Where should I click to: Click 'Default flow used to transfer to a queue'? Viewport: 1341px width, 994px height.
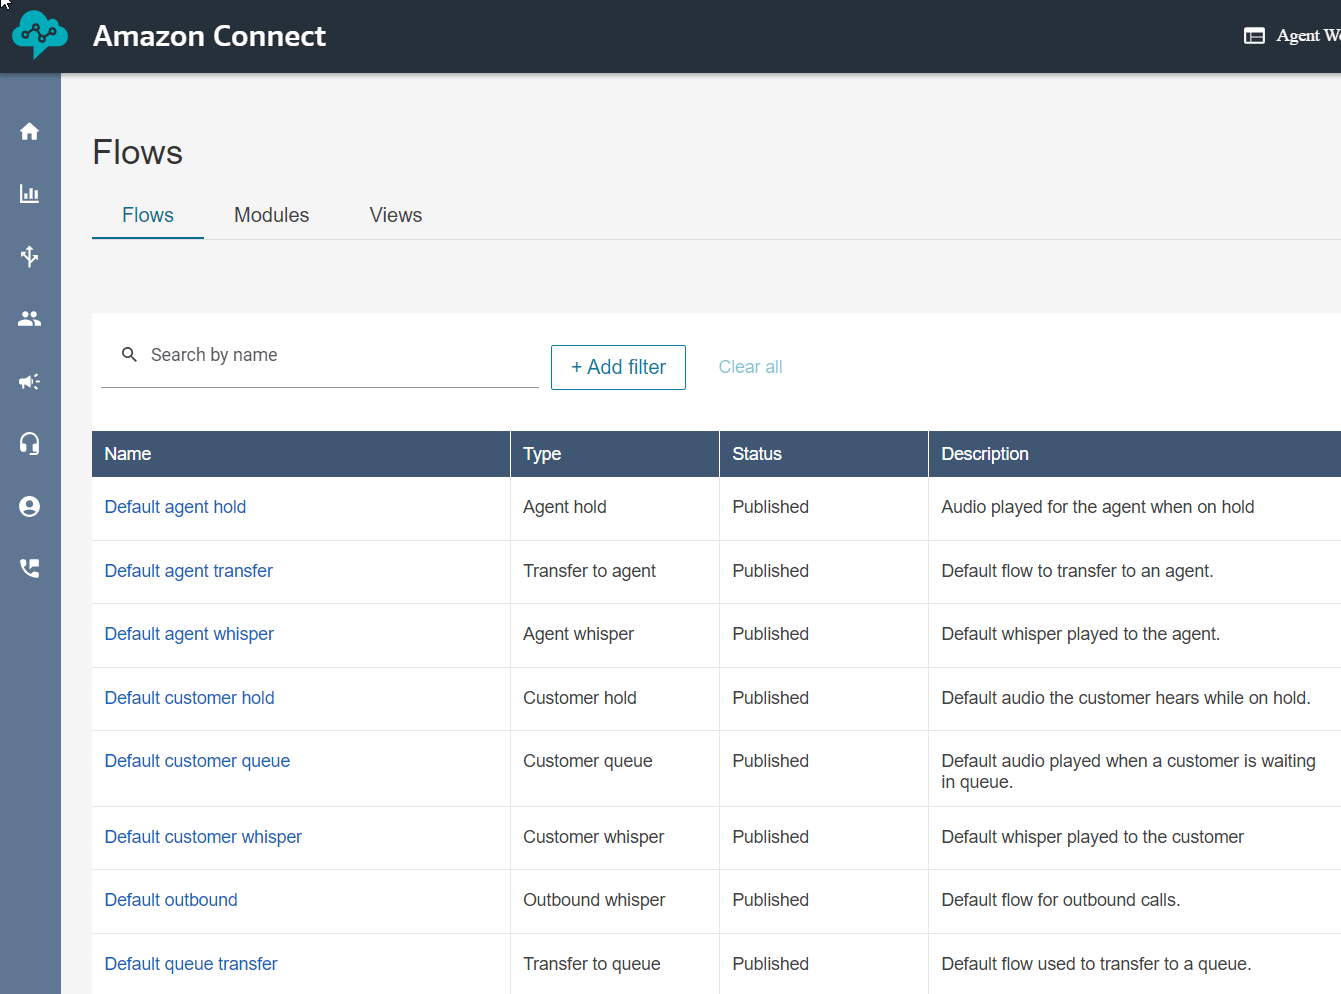(1096, 964)
